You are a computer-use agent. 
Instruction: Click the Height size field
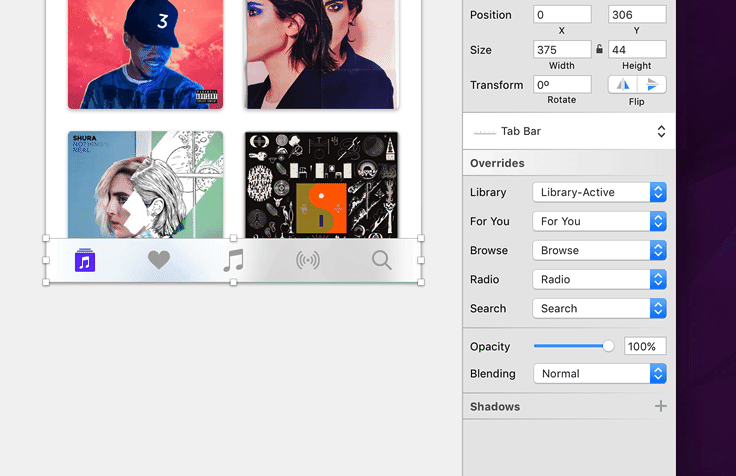637,49
